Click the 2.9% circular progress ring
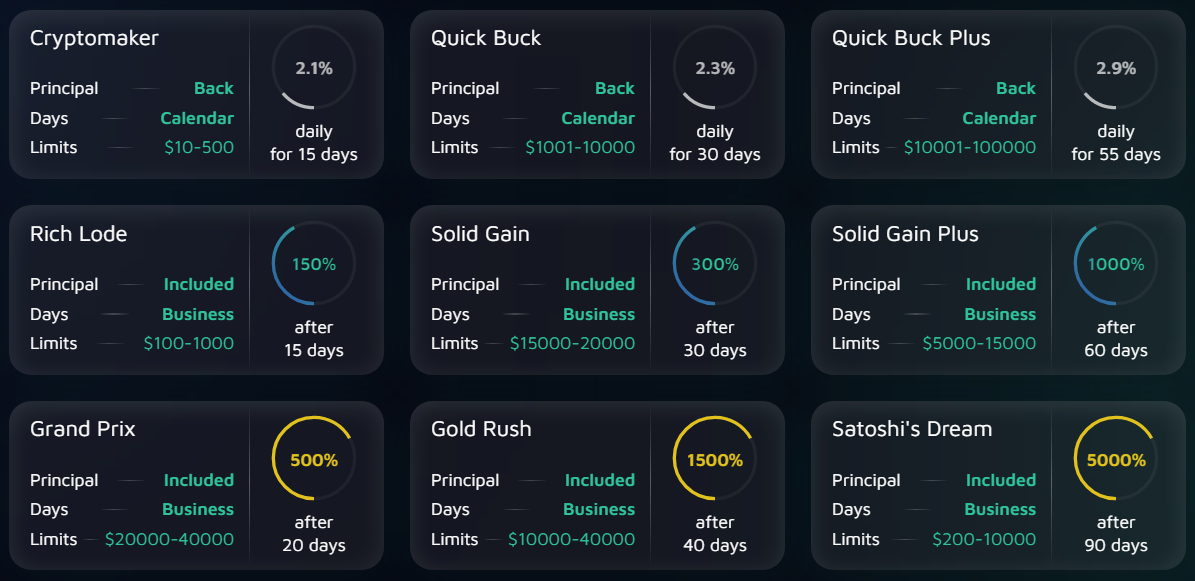 (1116, 68)
